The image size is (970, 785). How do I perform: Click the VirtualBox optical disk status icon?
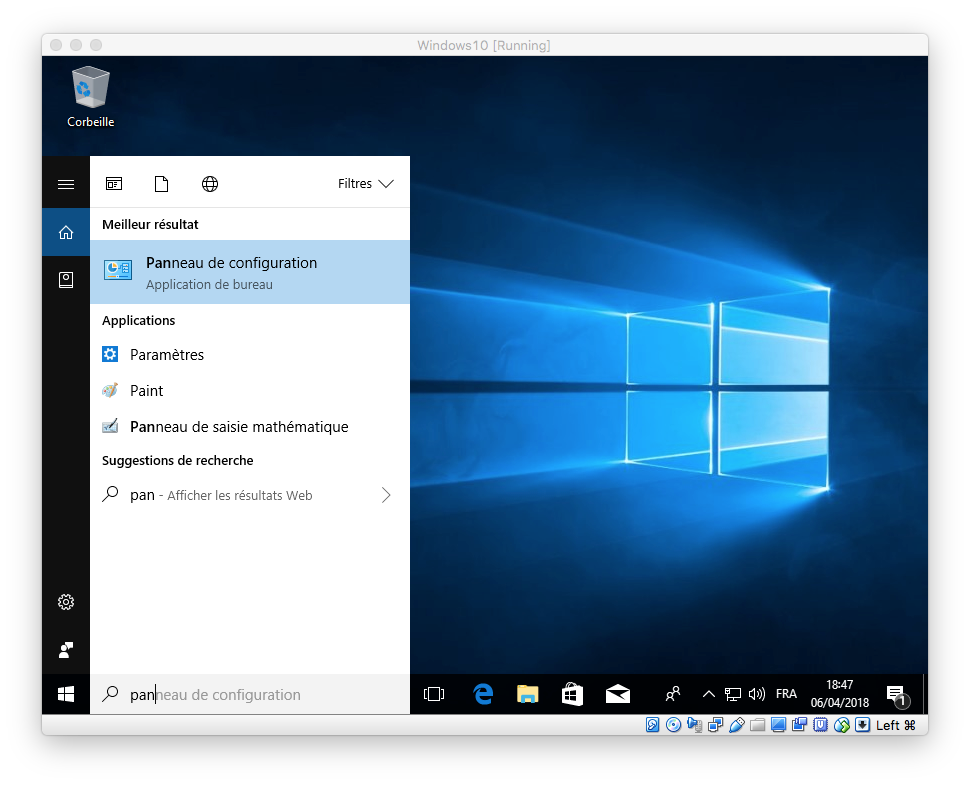tap(674, 725)
